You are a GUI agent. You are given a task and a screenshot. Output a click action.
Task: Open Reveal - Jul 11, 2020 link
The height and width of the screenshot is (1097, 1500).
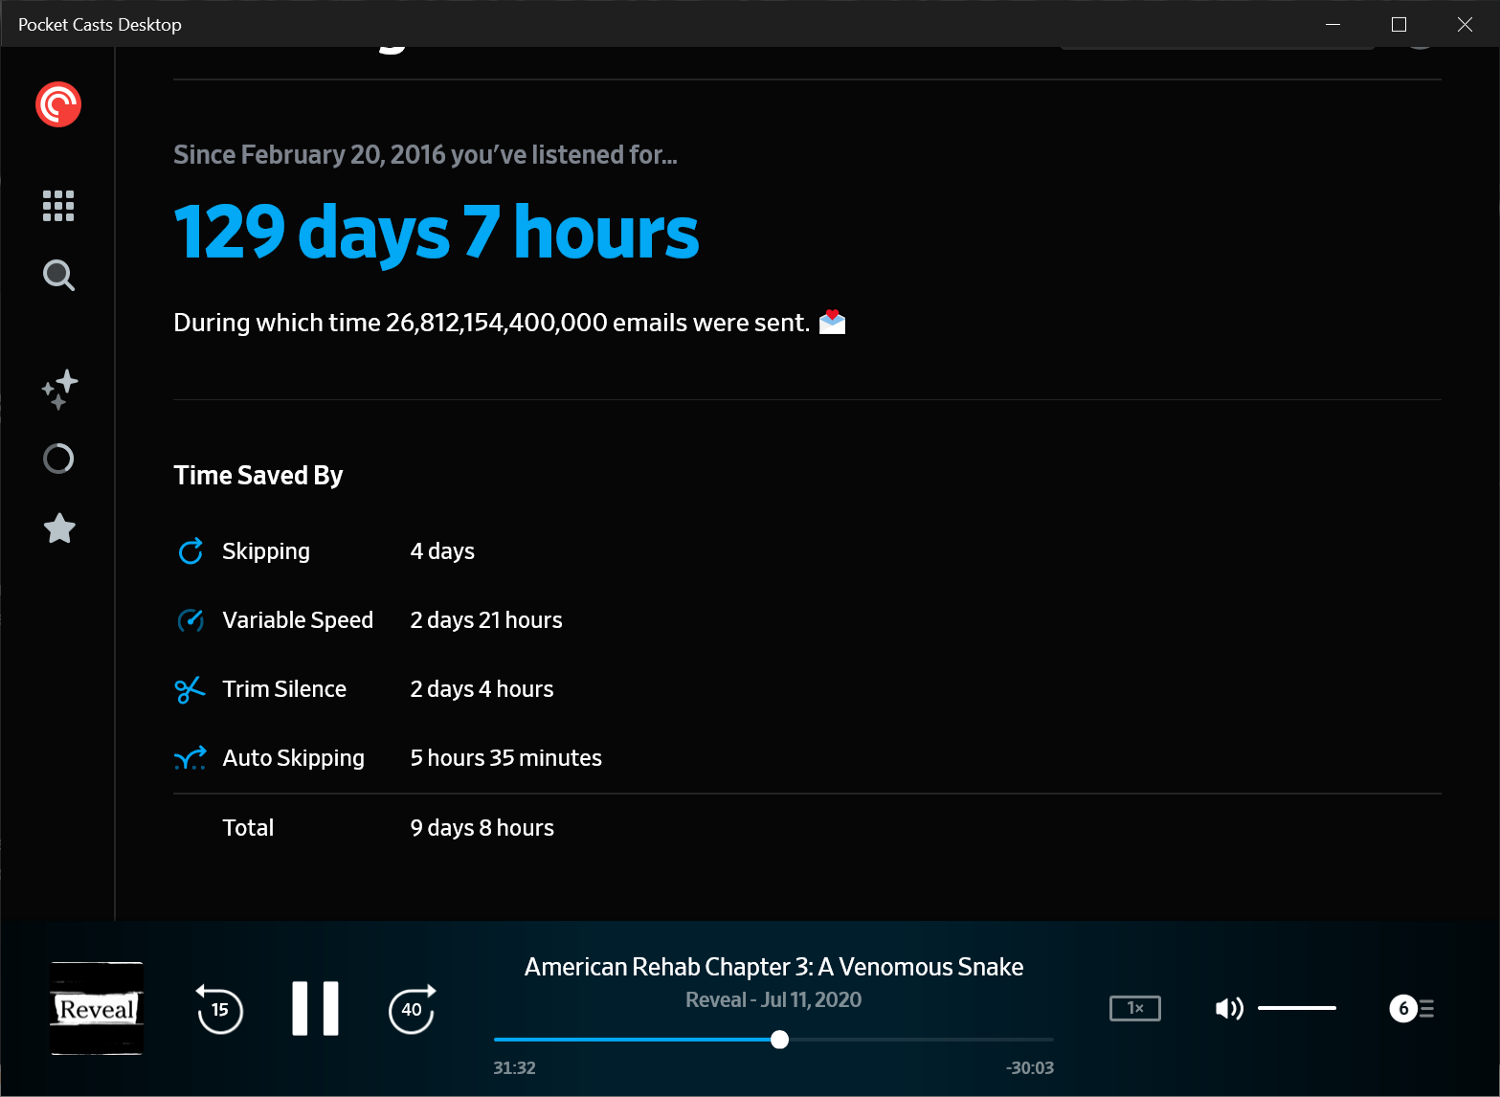click(x=773, y=1000)
